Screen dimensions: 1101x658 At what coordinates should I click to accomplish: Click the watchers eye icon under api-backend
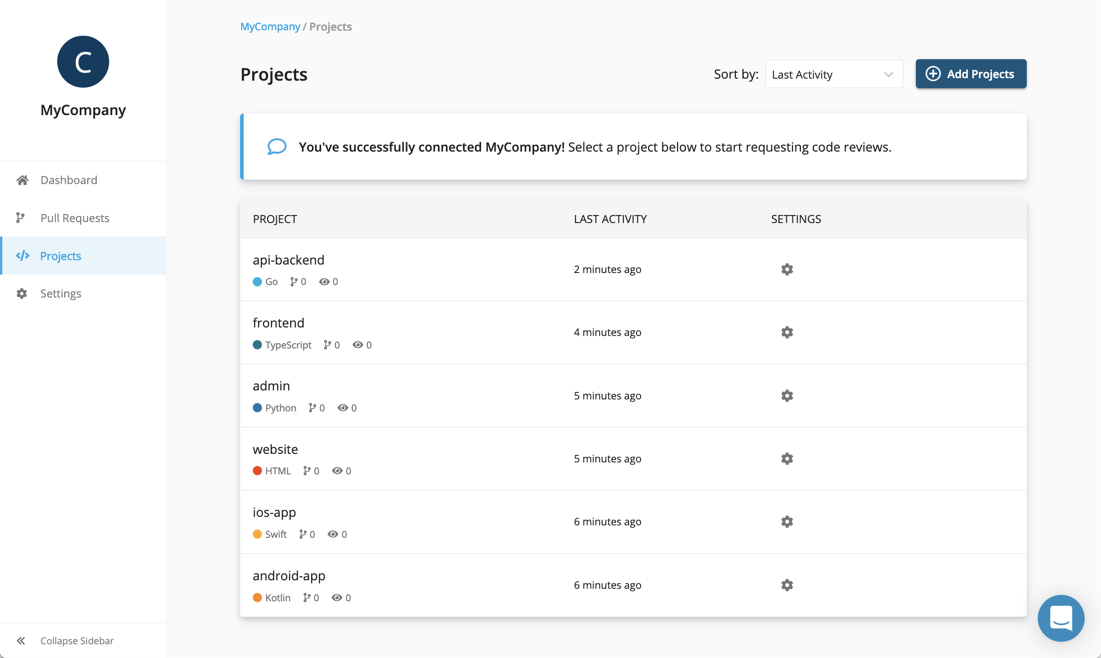tap(324, 282)
